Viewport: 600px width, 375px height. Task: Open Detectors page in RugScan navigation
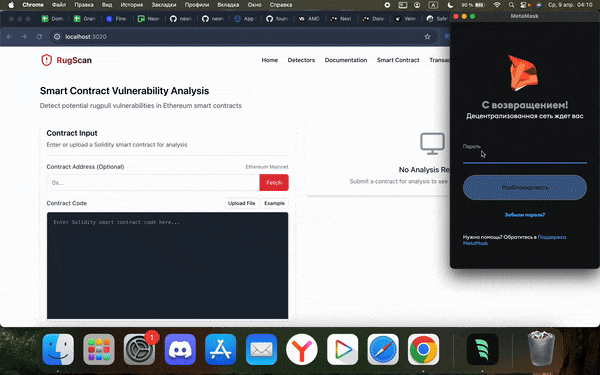(x=301, y=60)
